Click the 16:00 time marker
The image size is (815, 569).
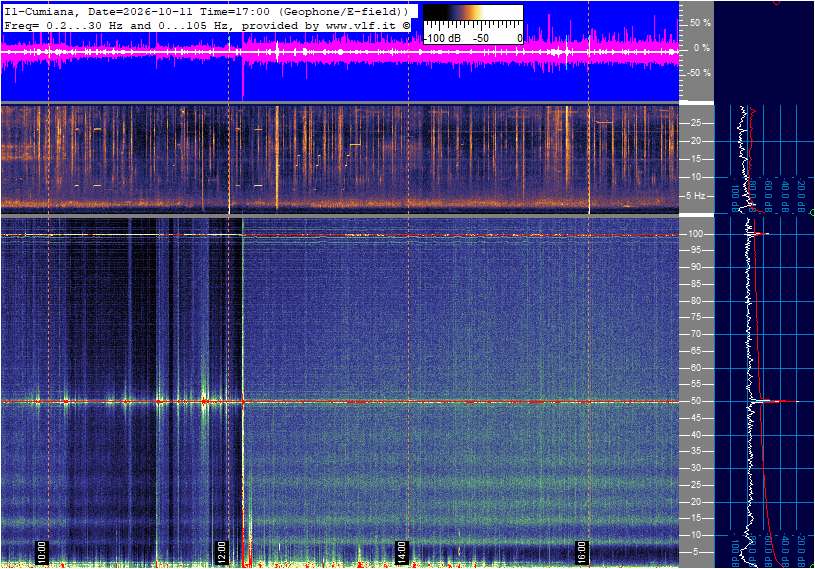[581, 552]
